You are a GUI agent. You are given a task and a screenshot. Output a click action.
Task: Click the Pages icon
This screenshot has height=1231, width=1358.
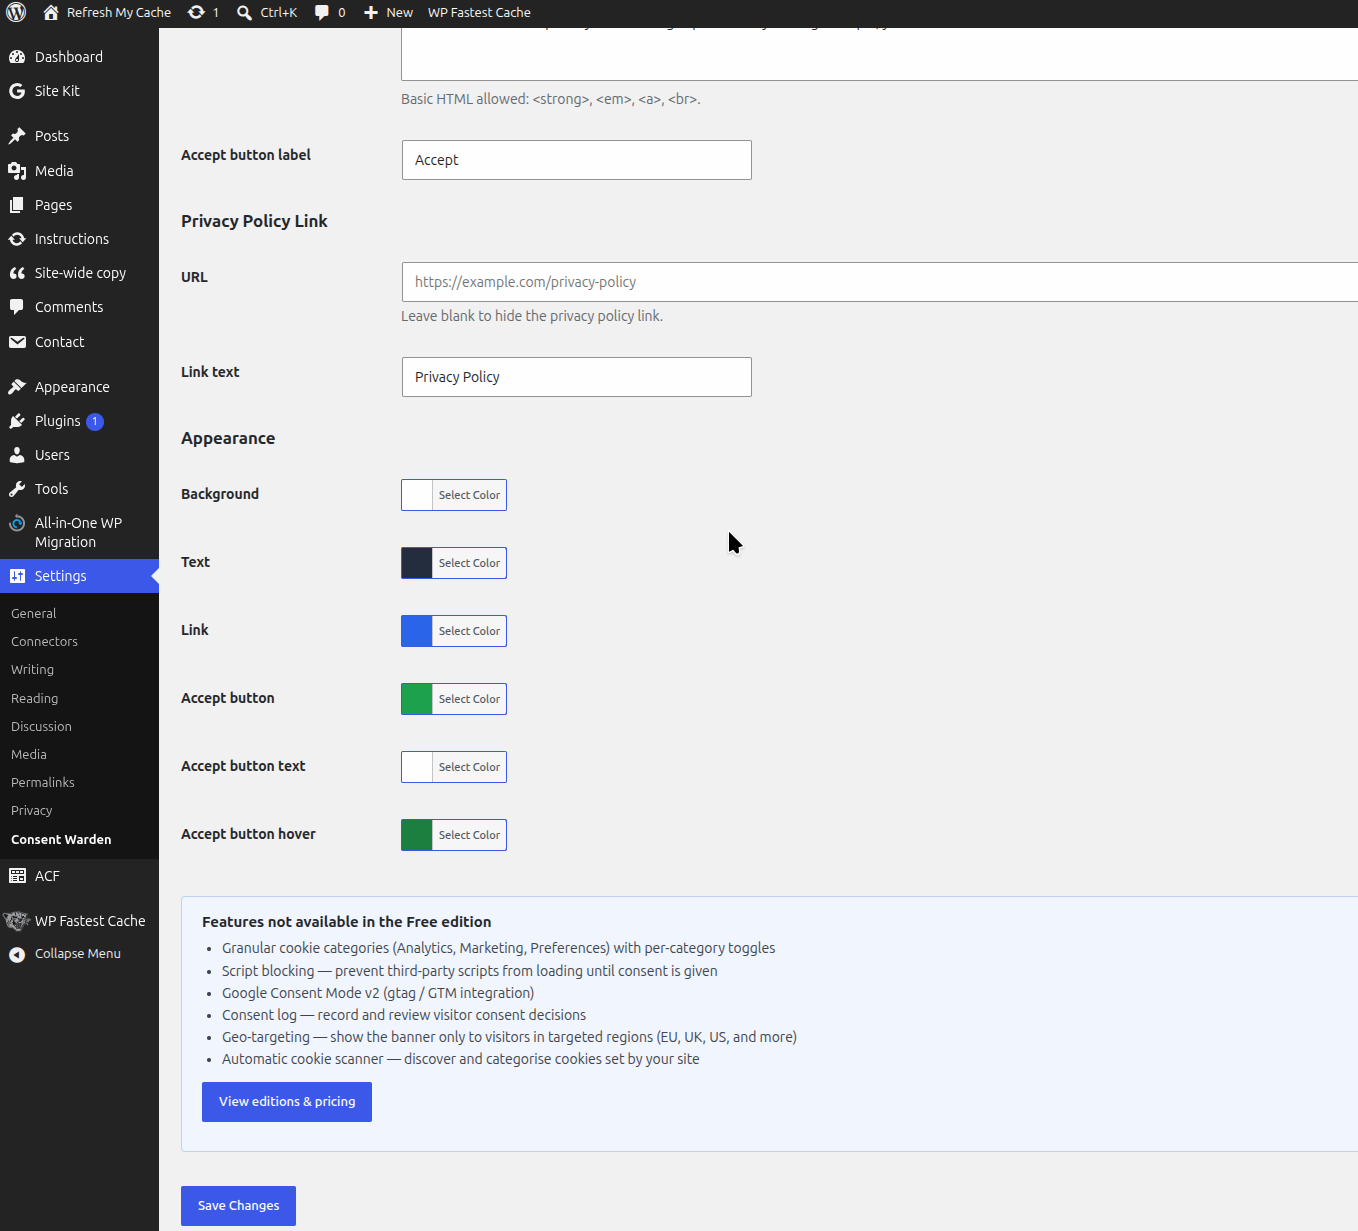[x=17, y=205]
